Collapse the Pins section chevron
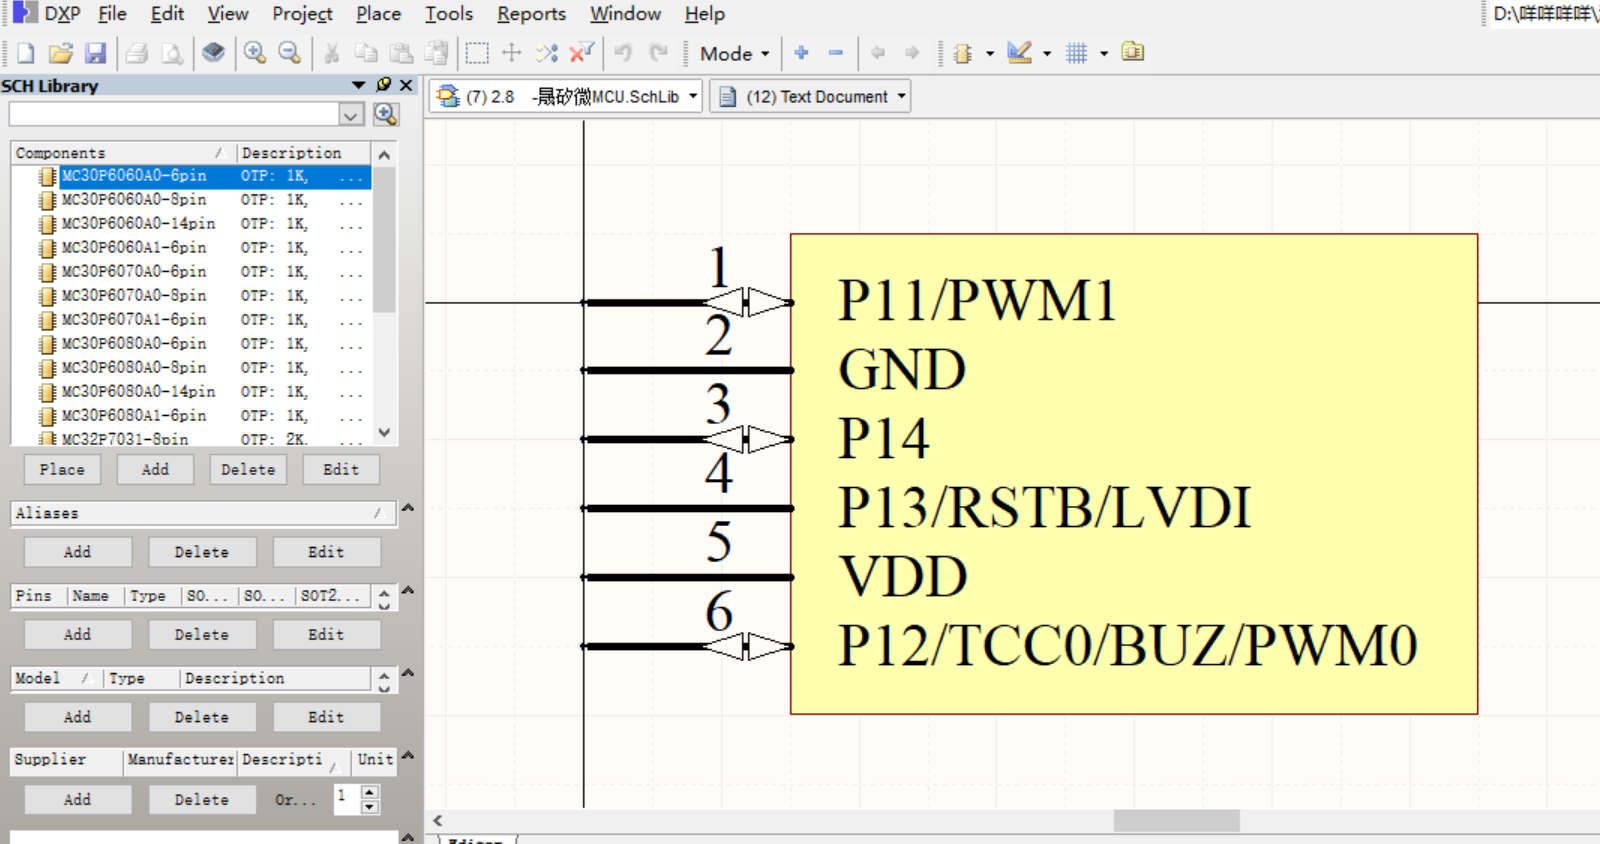This screenshot has width=1600, height=844. pyautogui.click(x=408, y=591)
